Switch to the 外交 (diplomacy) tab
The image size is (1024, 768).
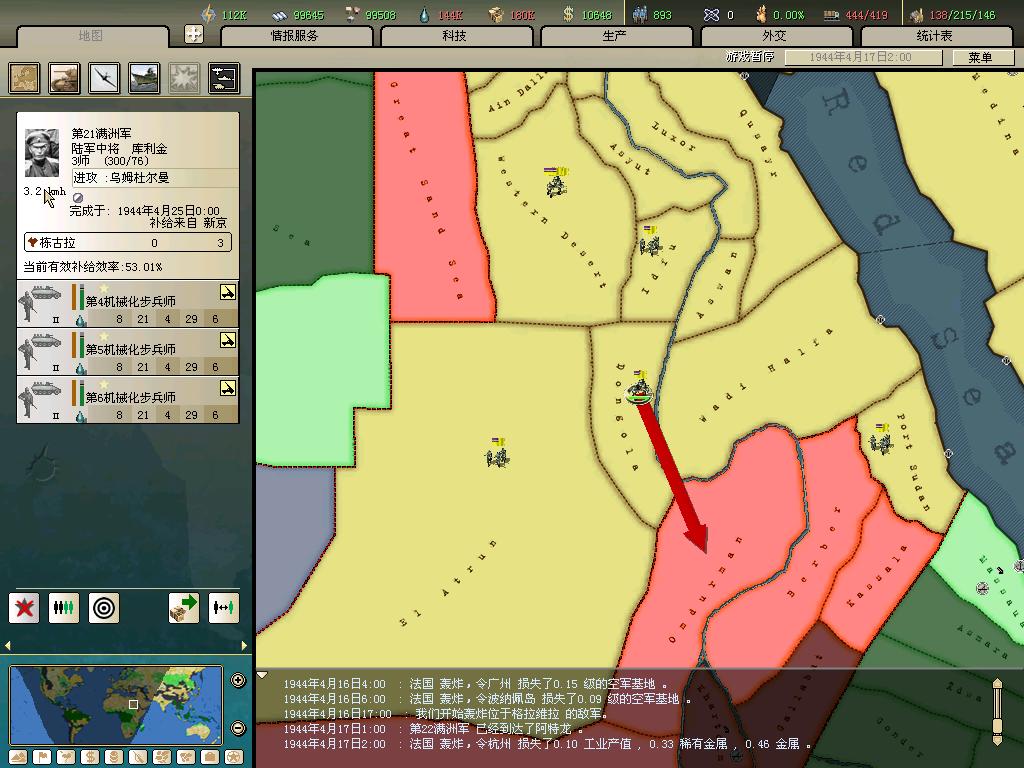[775, 36]
